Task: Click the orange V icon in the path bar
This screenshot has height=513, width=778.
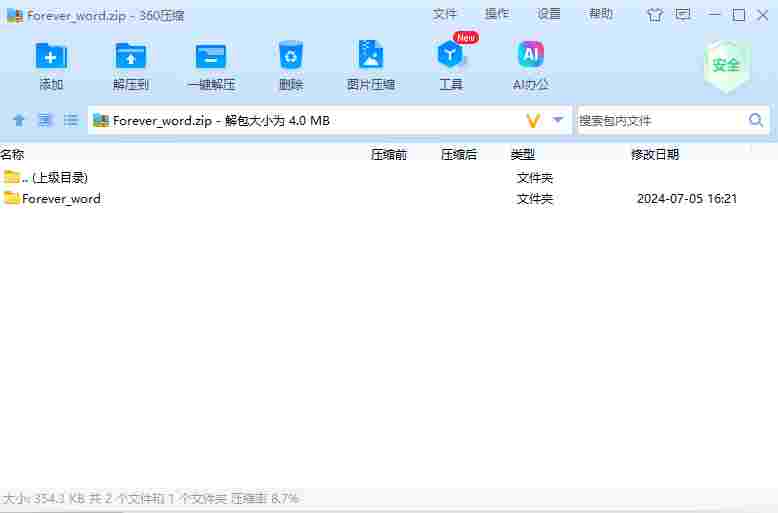Action: (x=533, y=121)
